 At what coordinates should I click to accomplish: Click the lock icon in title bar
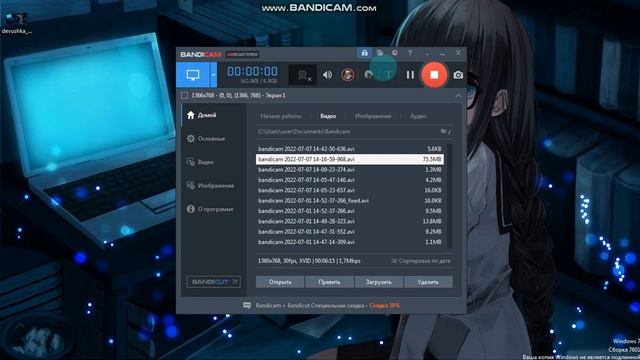tap(364, 53)
